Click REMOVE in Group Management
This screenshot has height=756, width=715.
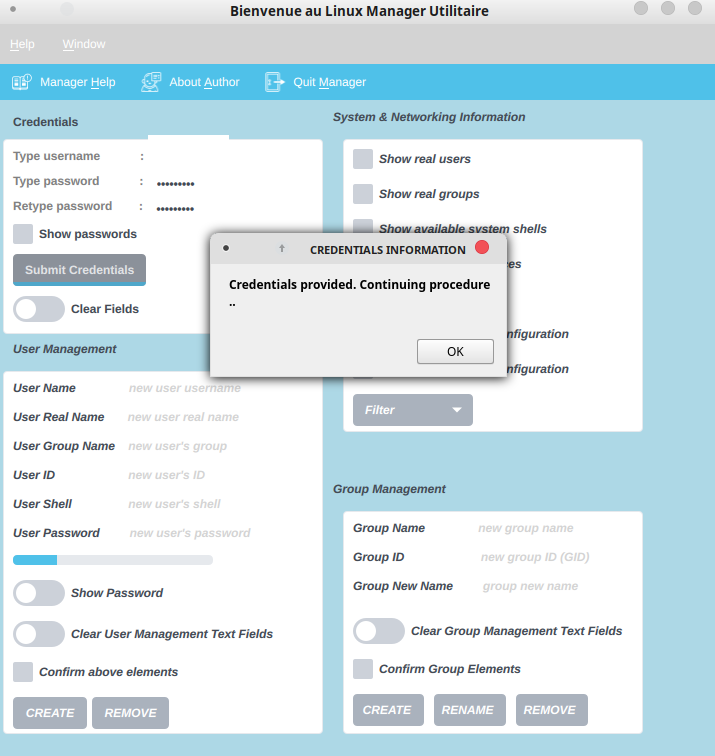[552, 710]
